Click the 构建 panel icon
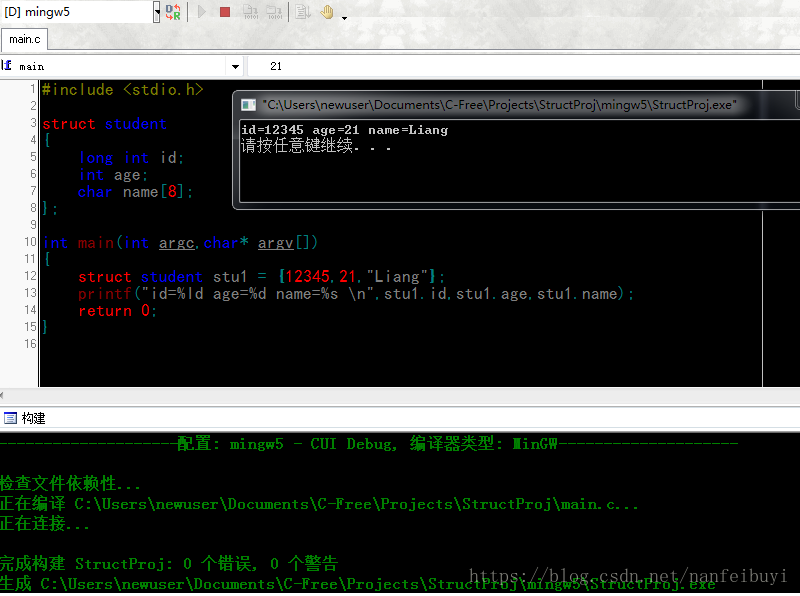 click(10, 418)
